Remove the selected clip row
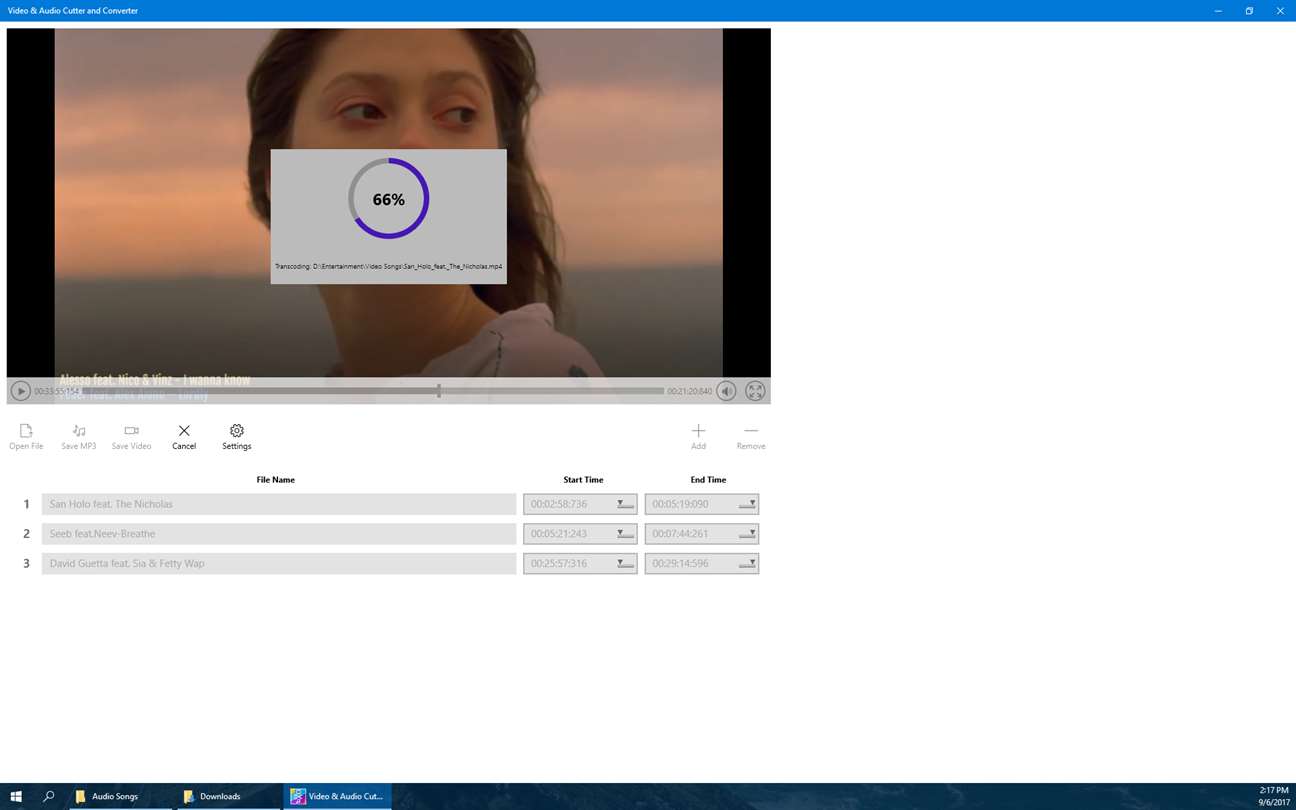Viewport: 1296px width, 810px height. (x=750, y=436)
